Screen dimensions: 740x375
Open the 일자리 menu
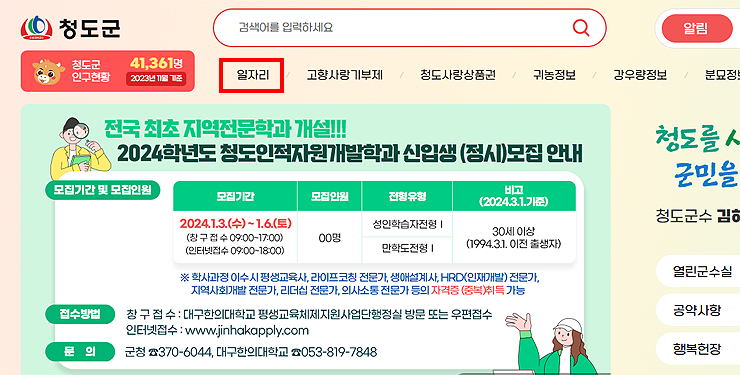pyautogui.click(x=253, y=75)
